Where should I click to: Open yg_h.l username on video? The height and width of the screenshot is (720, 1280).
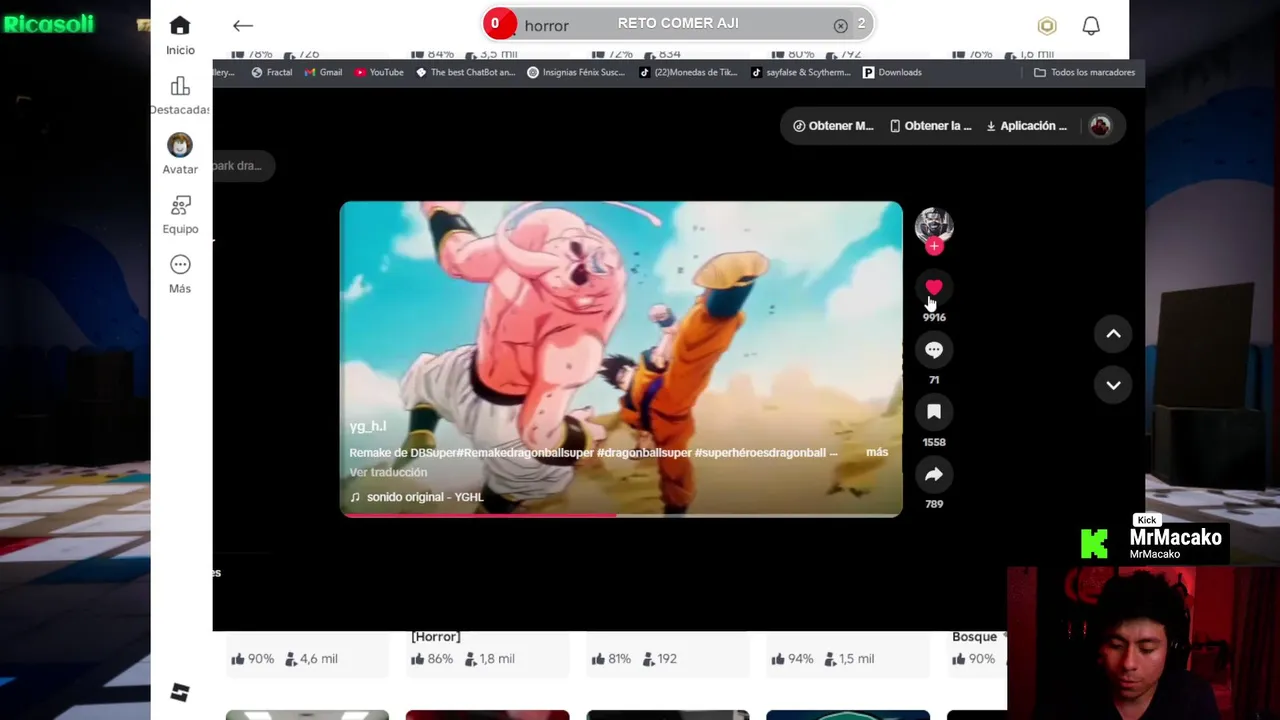pyautogui.click(x=367, y=426)
